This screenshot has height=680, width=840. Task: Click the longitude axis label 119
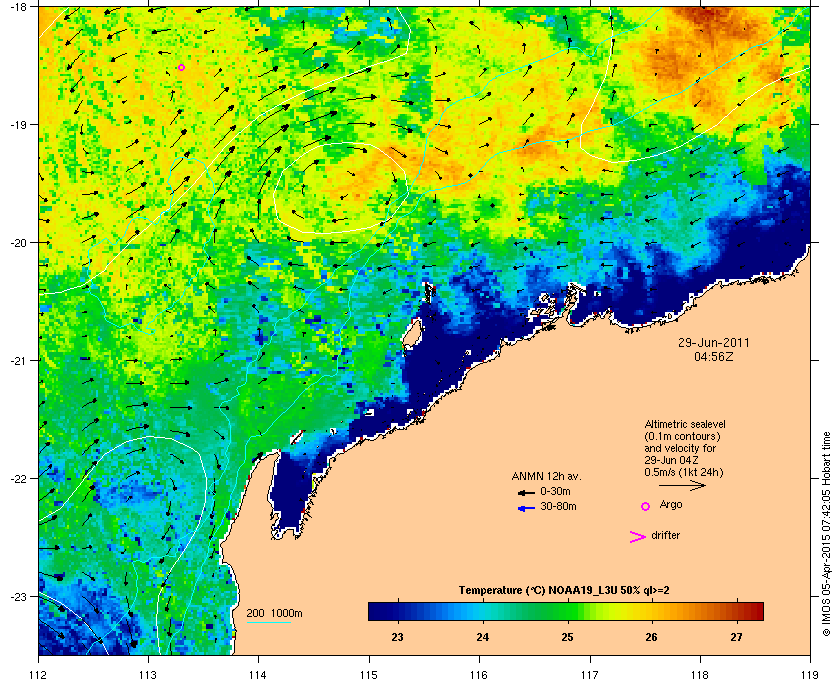click(810, 675)
